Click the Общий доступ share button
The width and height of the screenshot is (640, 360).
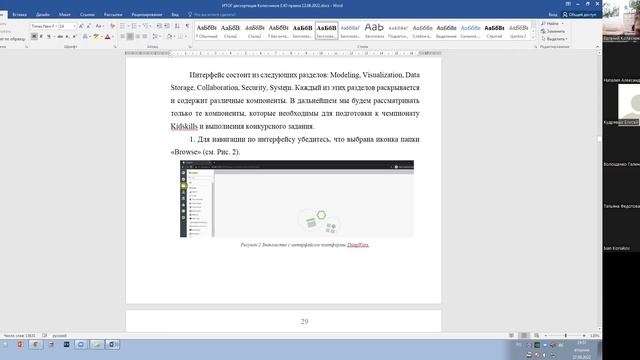579,14
